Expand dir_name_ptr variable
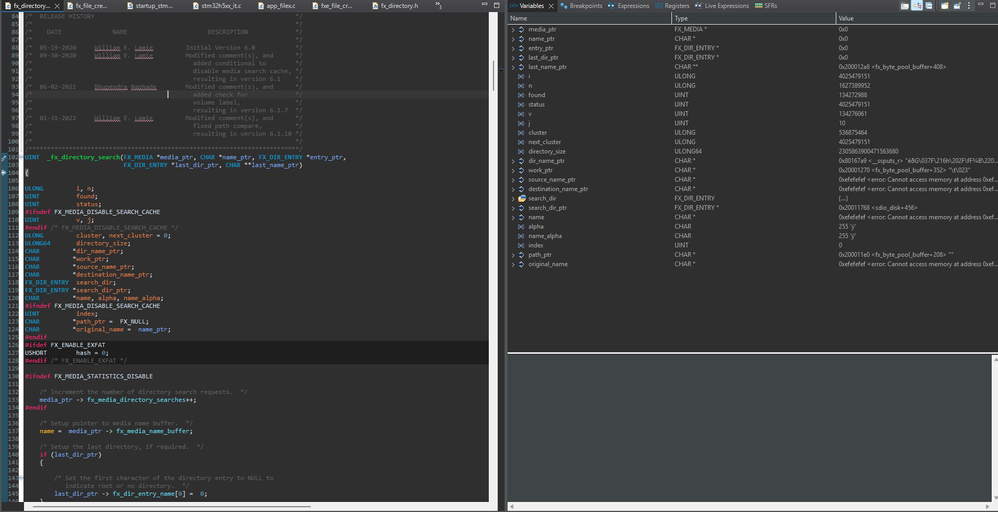 [513, 161]
